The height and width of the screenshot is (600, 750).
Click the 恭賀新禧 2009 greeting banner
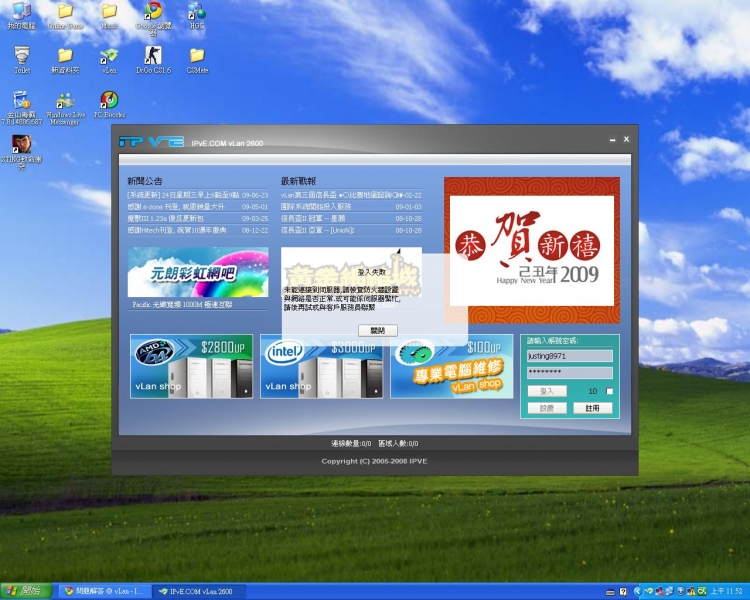532,250
